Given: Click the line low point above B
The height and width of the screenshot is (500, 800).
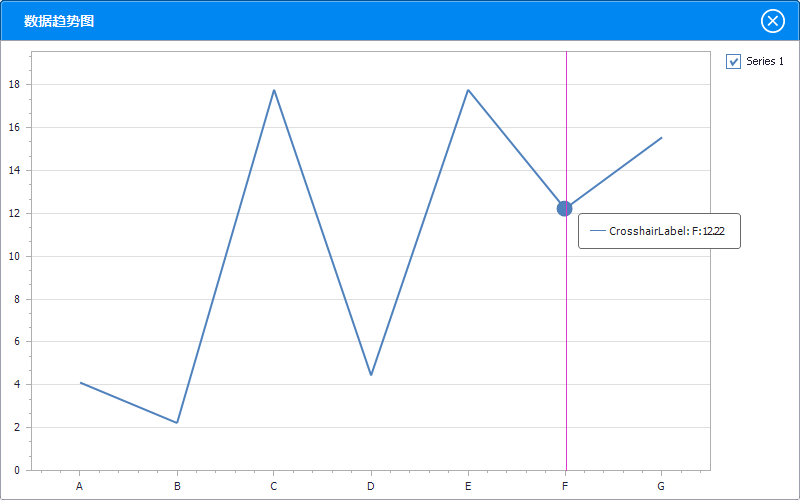Looking at the screenshot, I should click(x=177, y=422).
